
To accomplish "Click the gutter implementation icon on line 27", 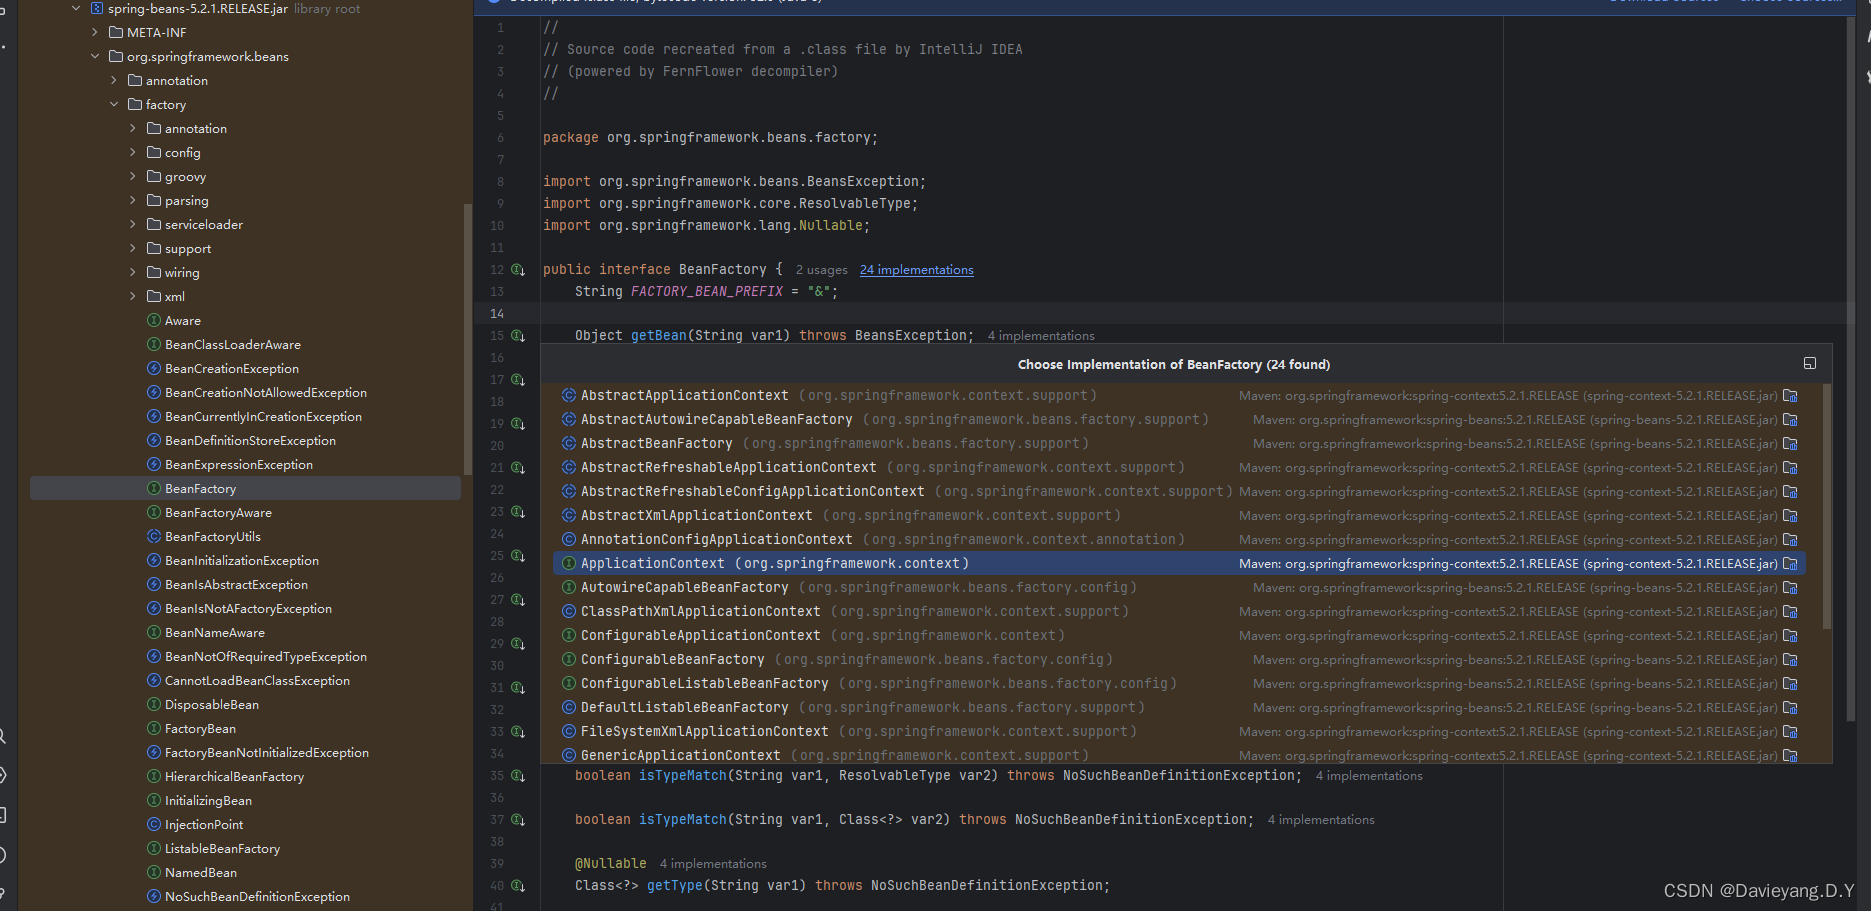I will tap(518, 600).
